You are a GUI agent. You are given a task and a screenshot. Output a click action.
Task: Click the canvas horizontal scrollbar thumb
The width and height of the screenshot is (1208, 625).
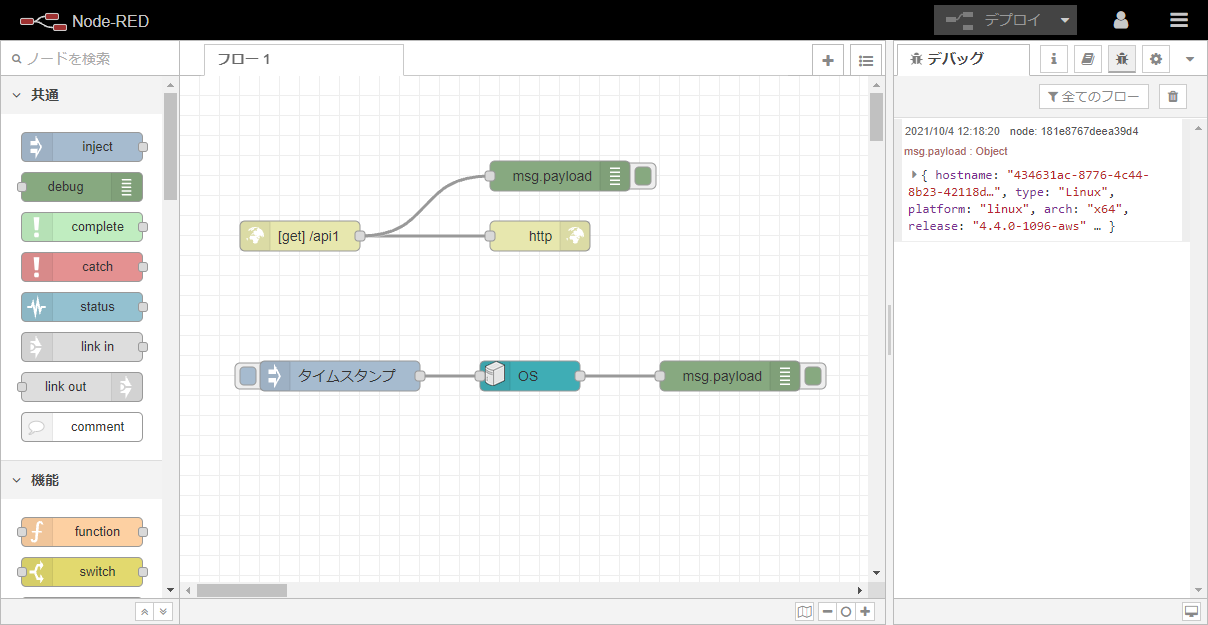tap(241, 590)
